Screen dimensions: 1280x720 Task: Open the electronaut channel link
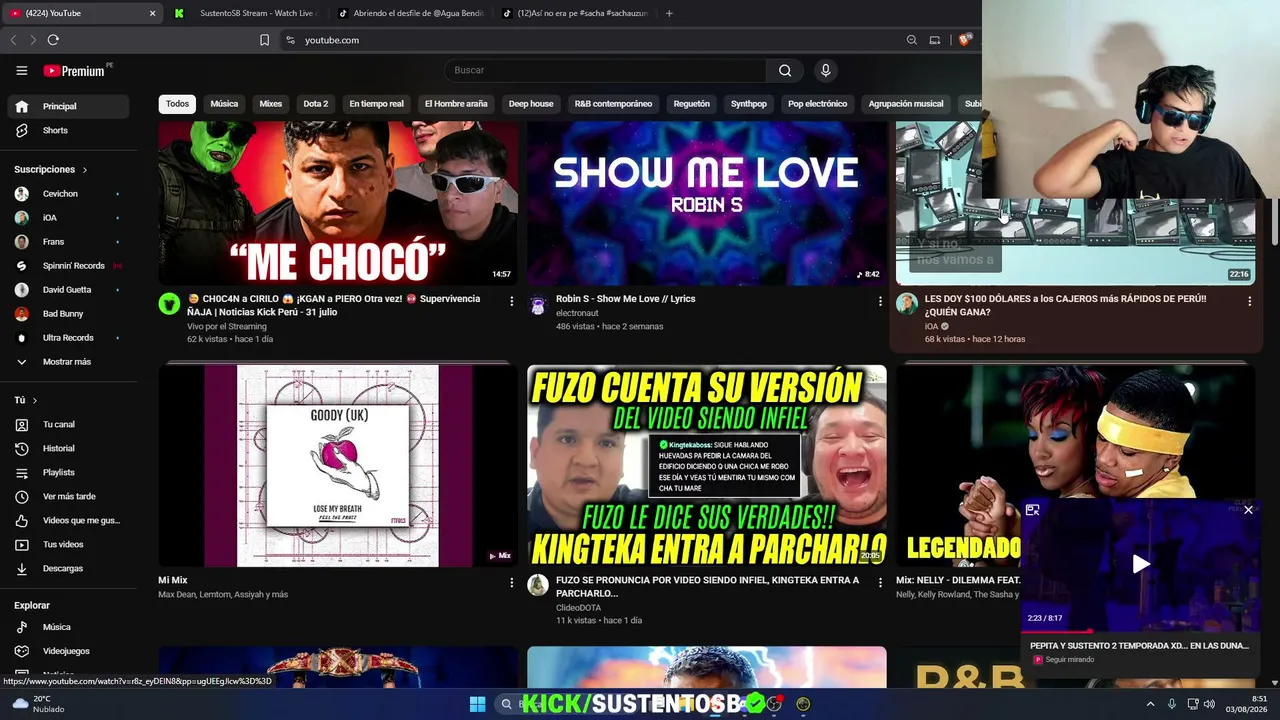coord(578,313)
